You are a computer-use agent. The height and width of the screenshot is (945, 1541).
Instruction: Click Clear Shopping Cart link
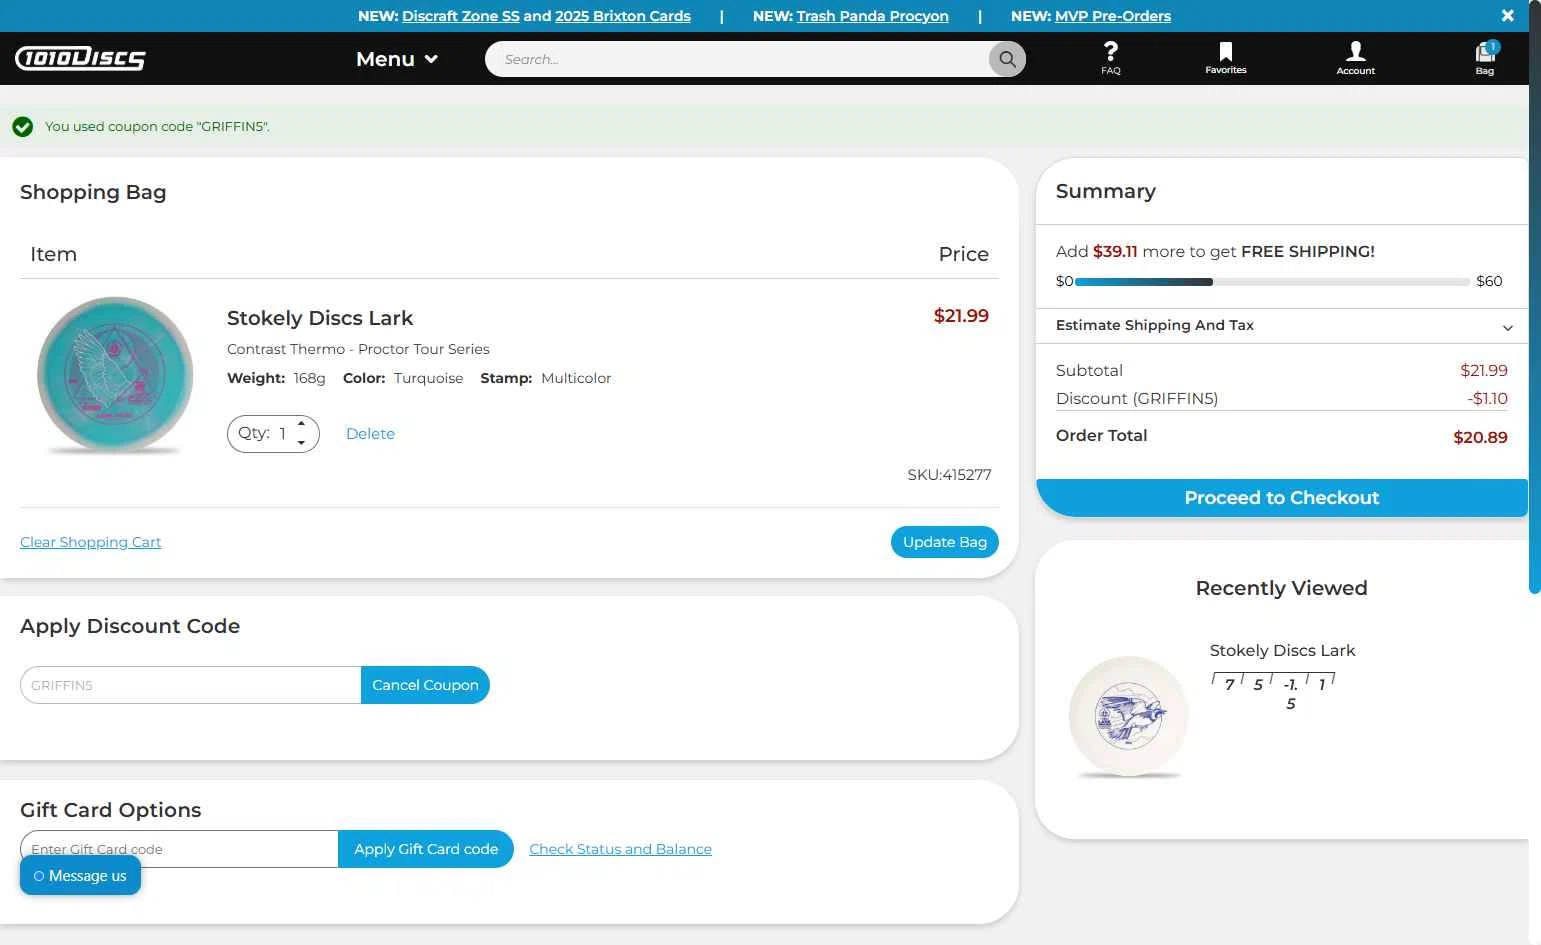coord(91,542)
